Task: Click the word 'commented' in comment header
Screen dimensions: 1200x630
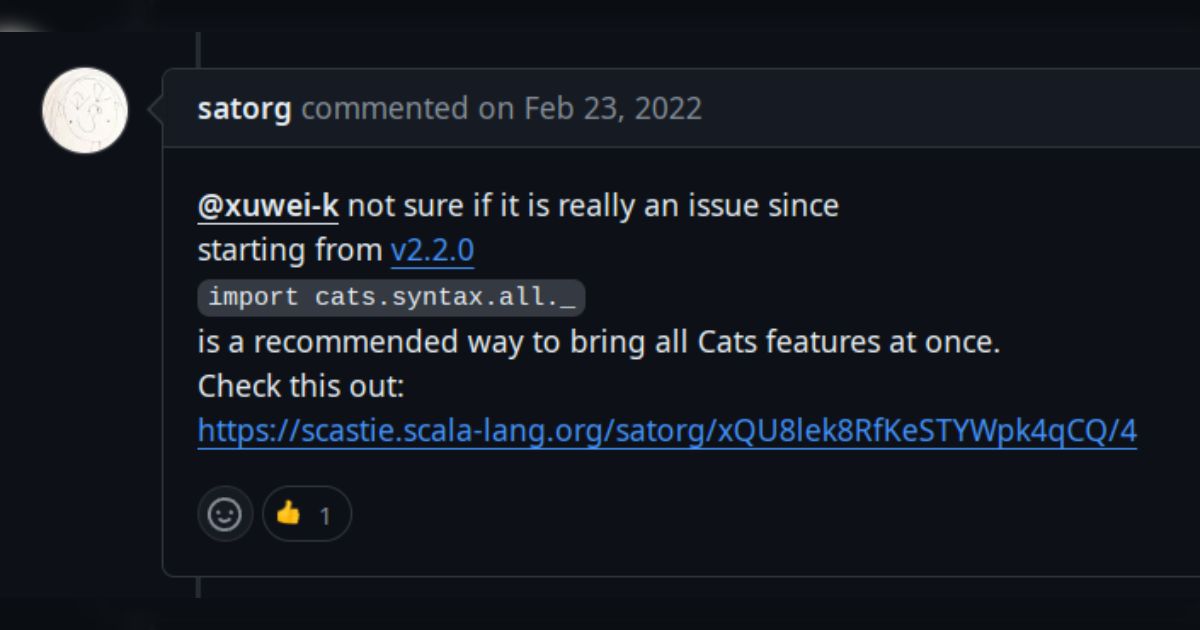Action: coord(382,108)
